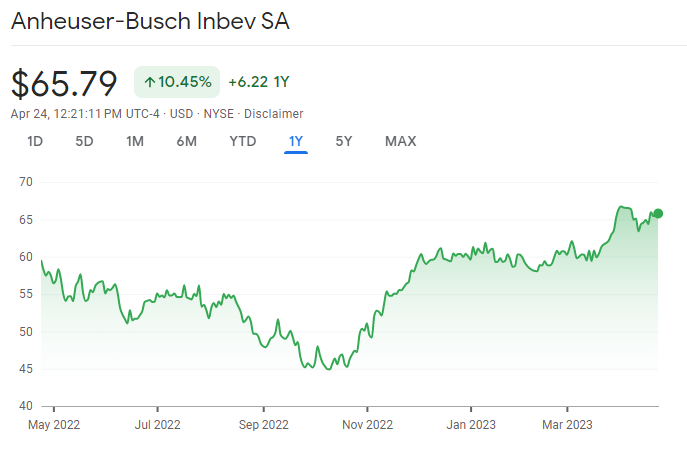Click the green endpoint dot on chart
This screenshot has width=687, height=452.
click(658, 213)
